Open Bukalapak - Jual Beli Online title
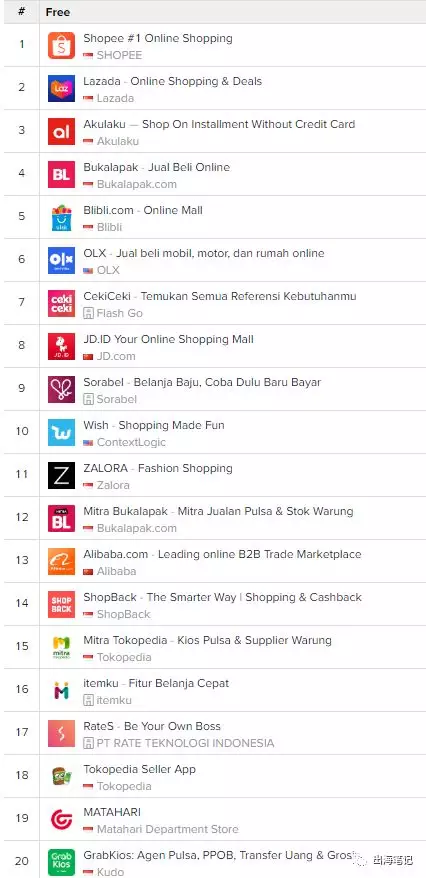 click(157, 167)
